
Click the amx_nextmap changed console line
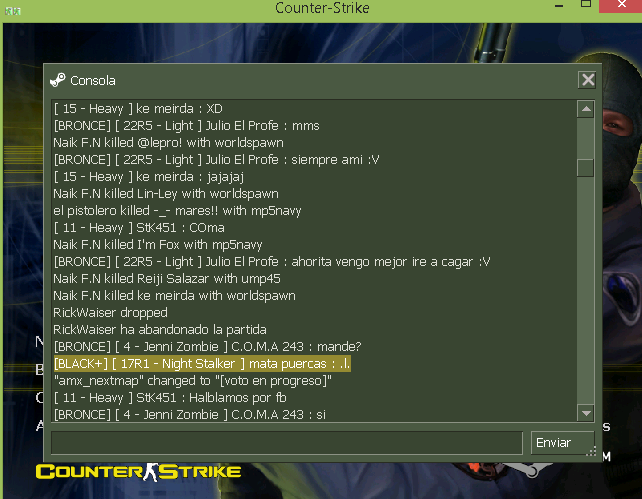tap(192, 381)
